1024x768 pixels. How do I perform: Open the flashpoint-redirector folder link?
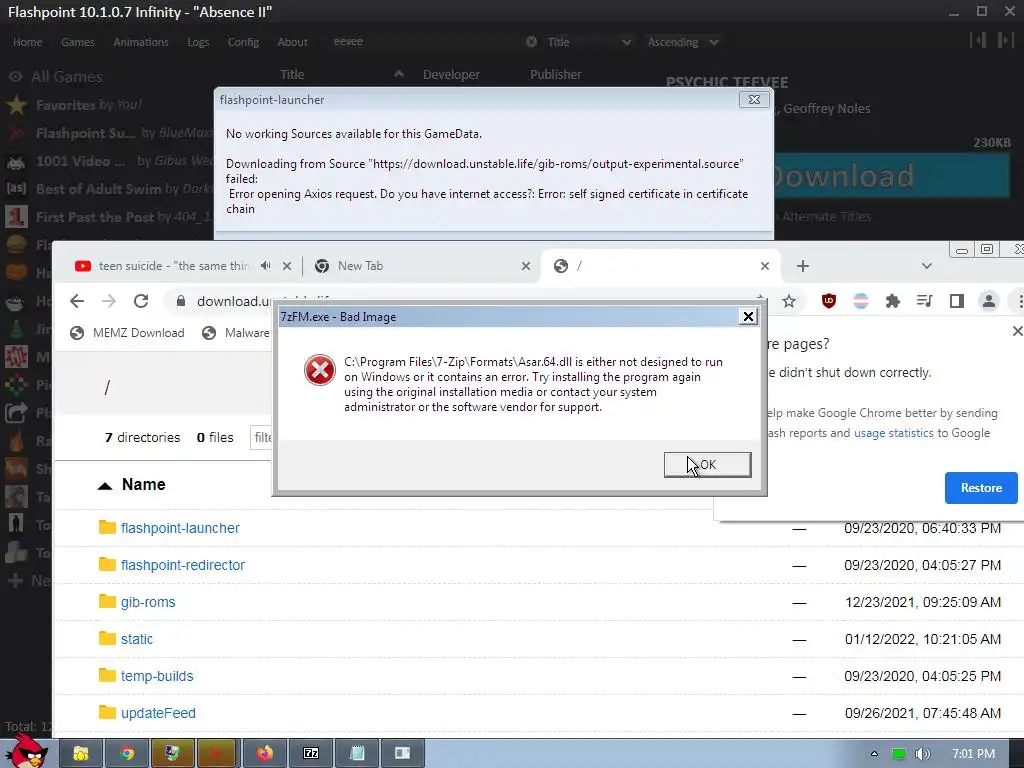tap(183, 565)
